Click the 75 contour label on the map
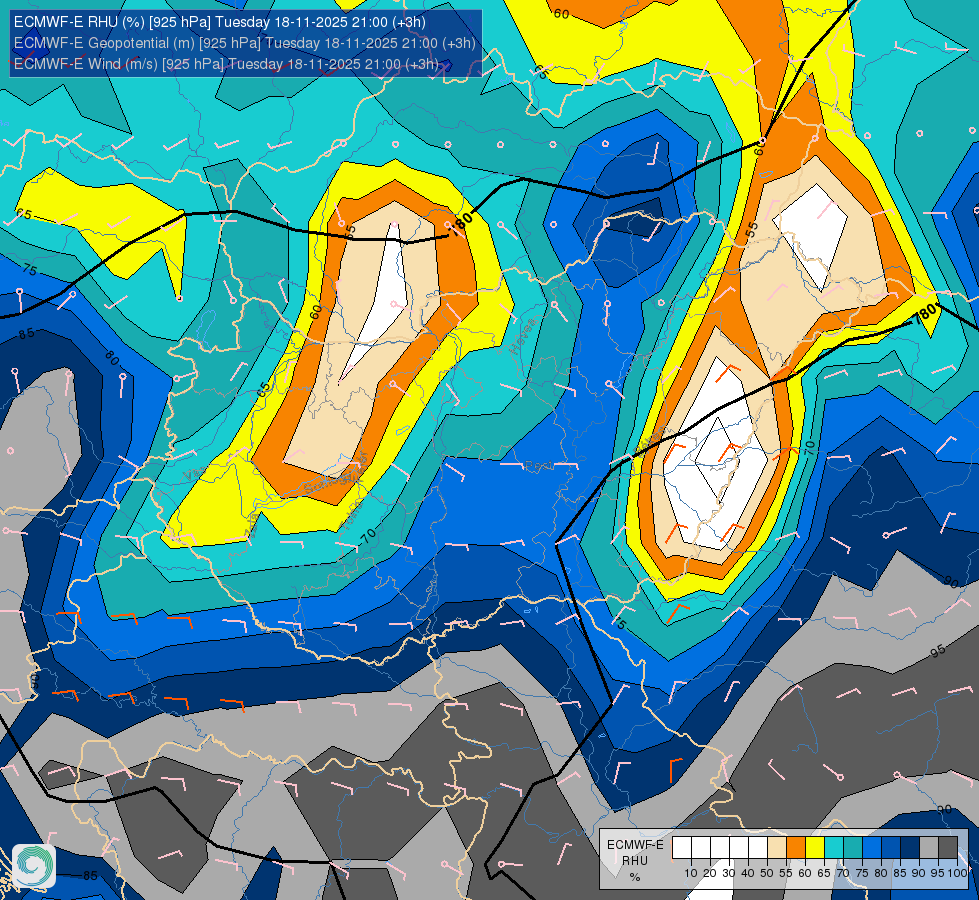 click(29, 270)
